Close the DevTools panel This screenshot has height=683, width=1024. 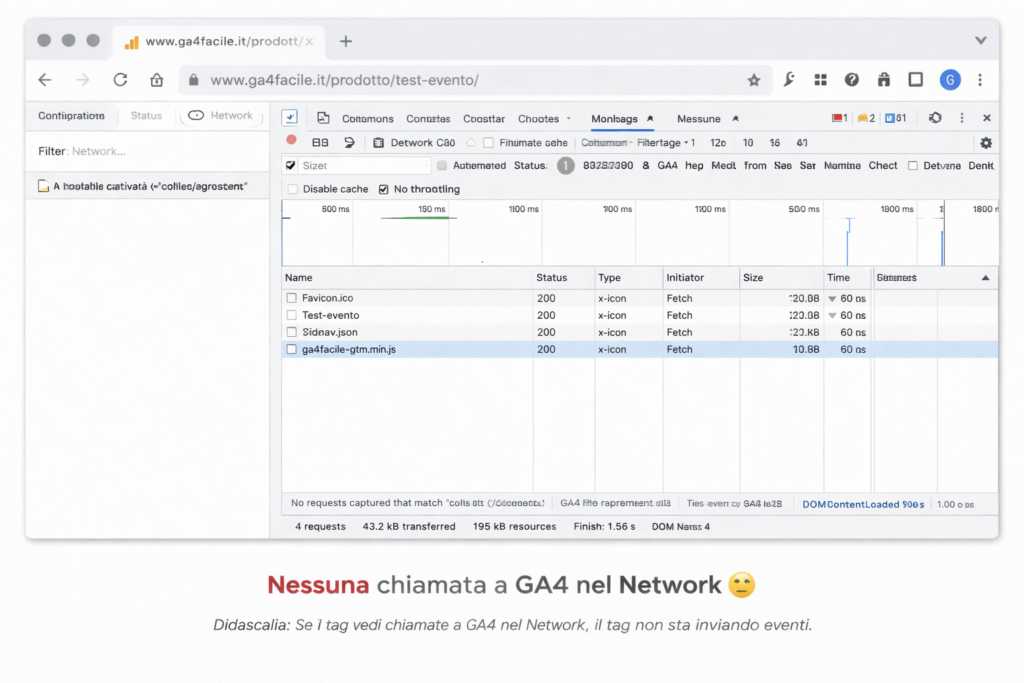986,118
